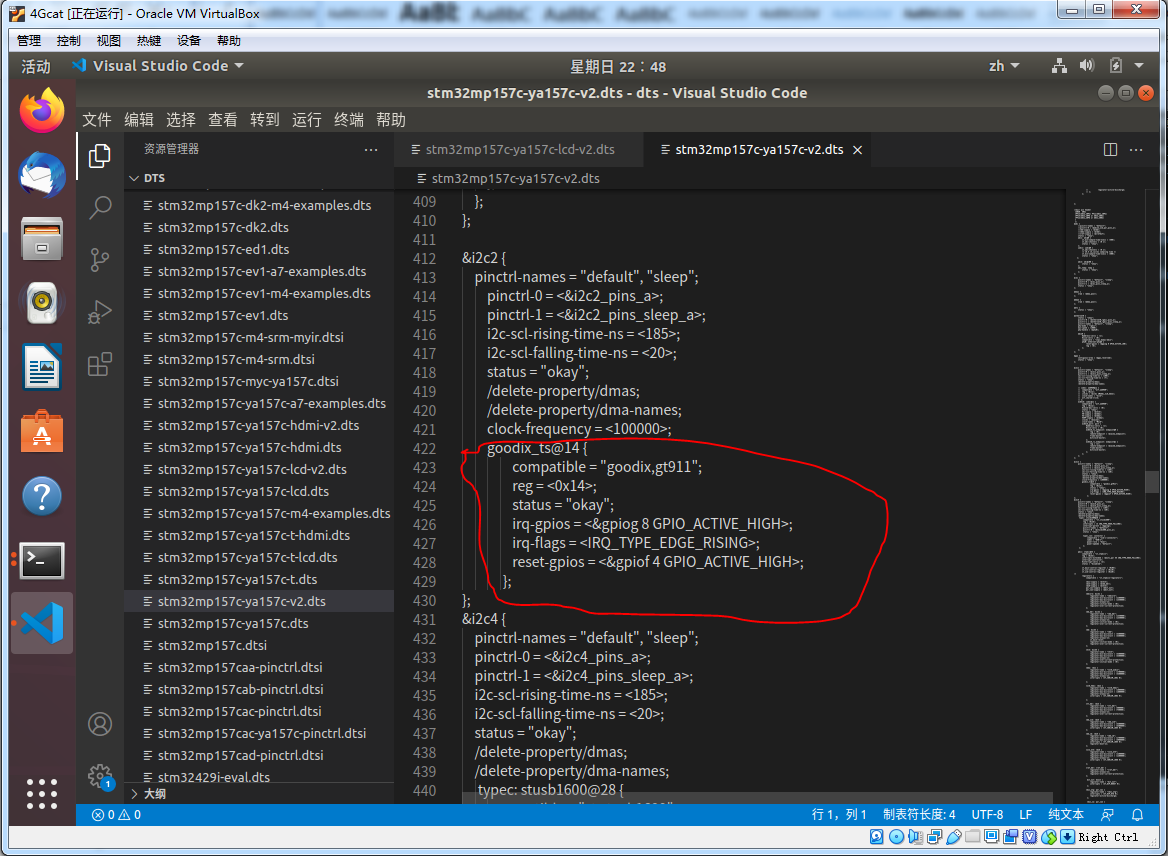
Task: Open Visual Studio Code app menu dropdown
Action: click(x=158, y=66)
